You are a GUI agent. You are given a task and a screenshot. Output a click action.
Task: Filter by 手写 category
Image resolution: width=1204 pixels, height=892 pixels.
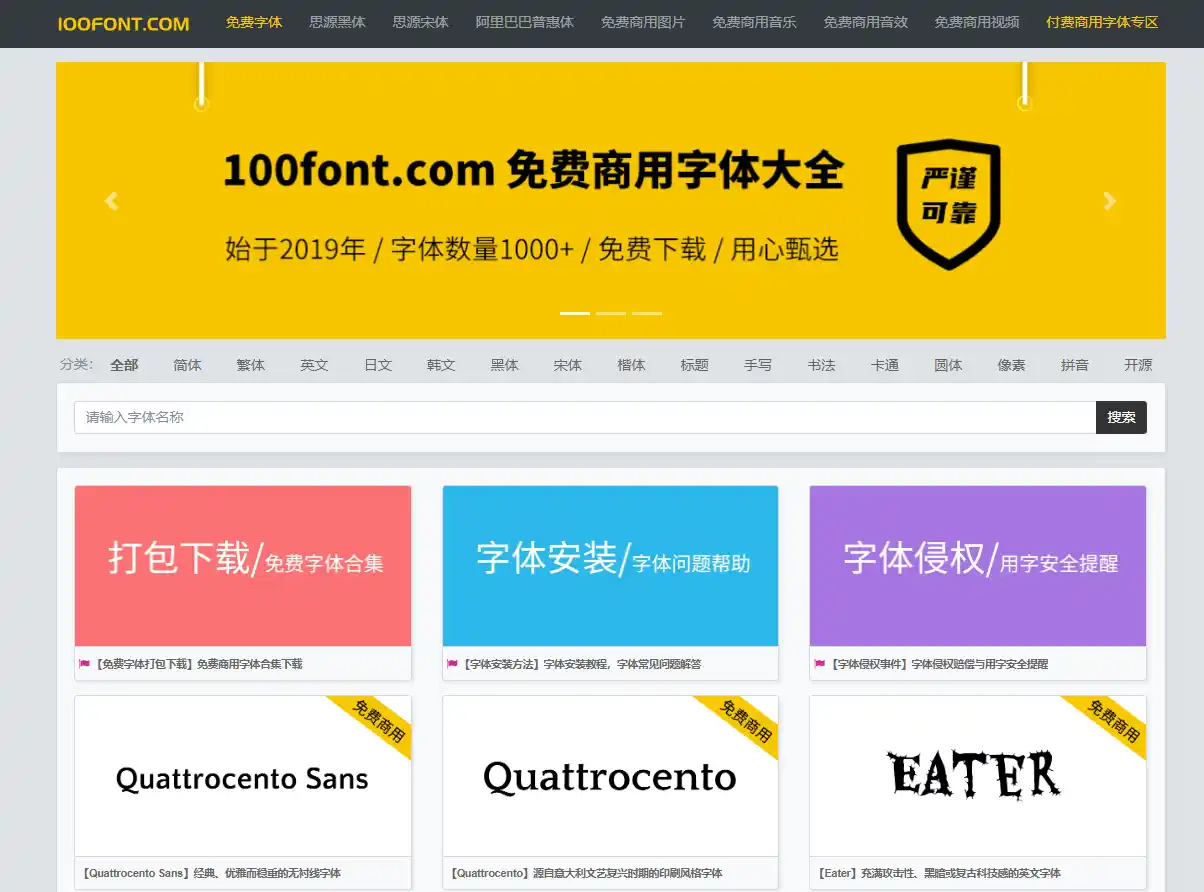click(x=758, y=365)
